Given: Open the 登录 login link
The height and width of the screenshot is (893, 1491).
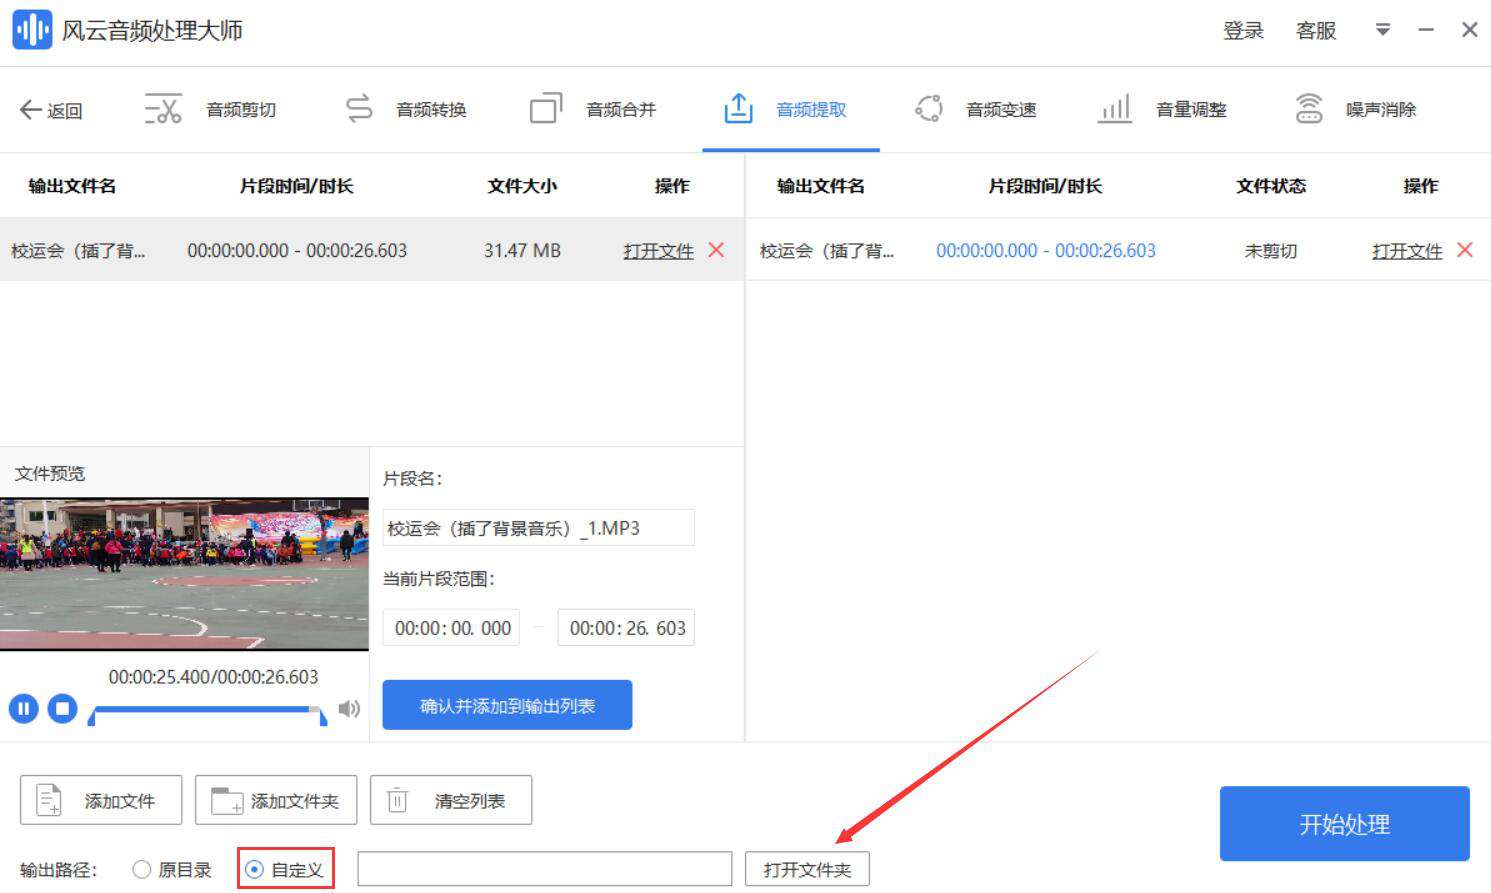Looking at the screenshot, I should (1243, 31).
